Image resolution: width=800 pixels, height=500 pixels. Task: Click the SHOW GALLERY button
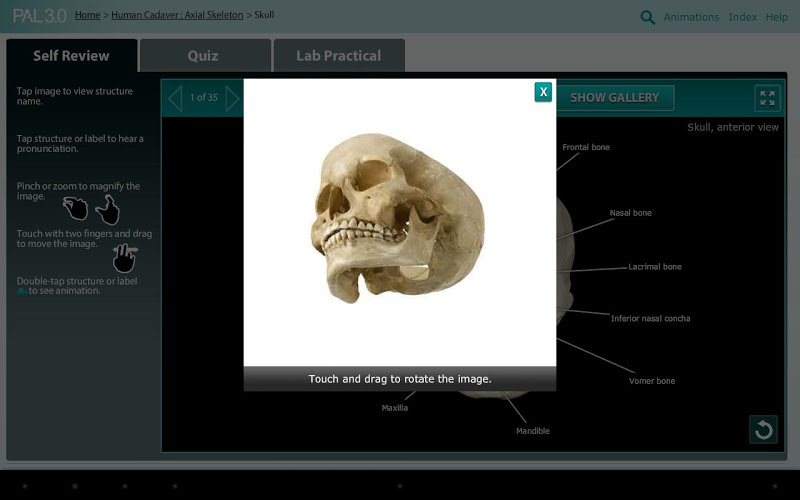click(615, 98)
